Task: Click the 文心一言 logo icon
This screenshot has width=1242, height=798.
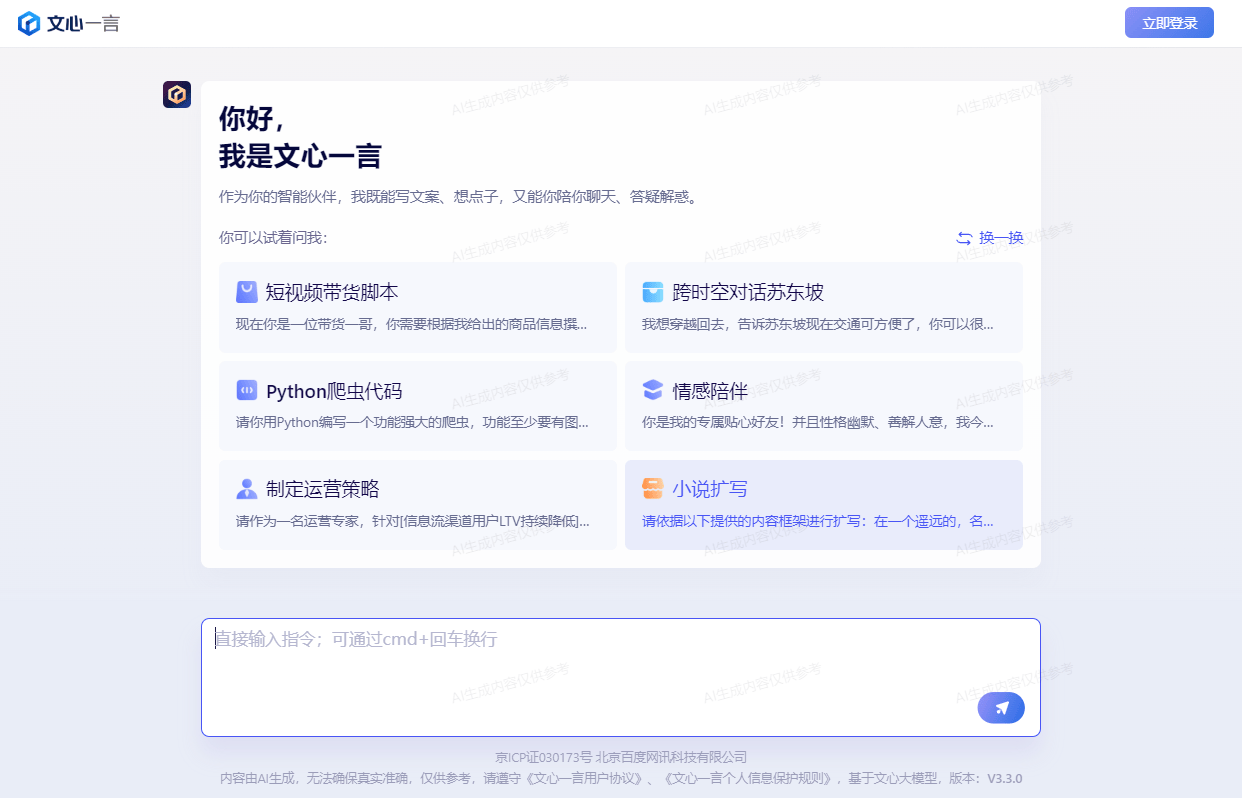Action: (29, 23)
